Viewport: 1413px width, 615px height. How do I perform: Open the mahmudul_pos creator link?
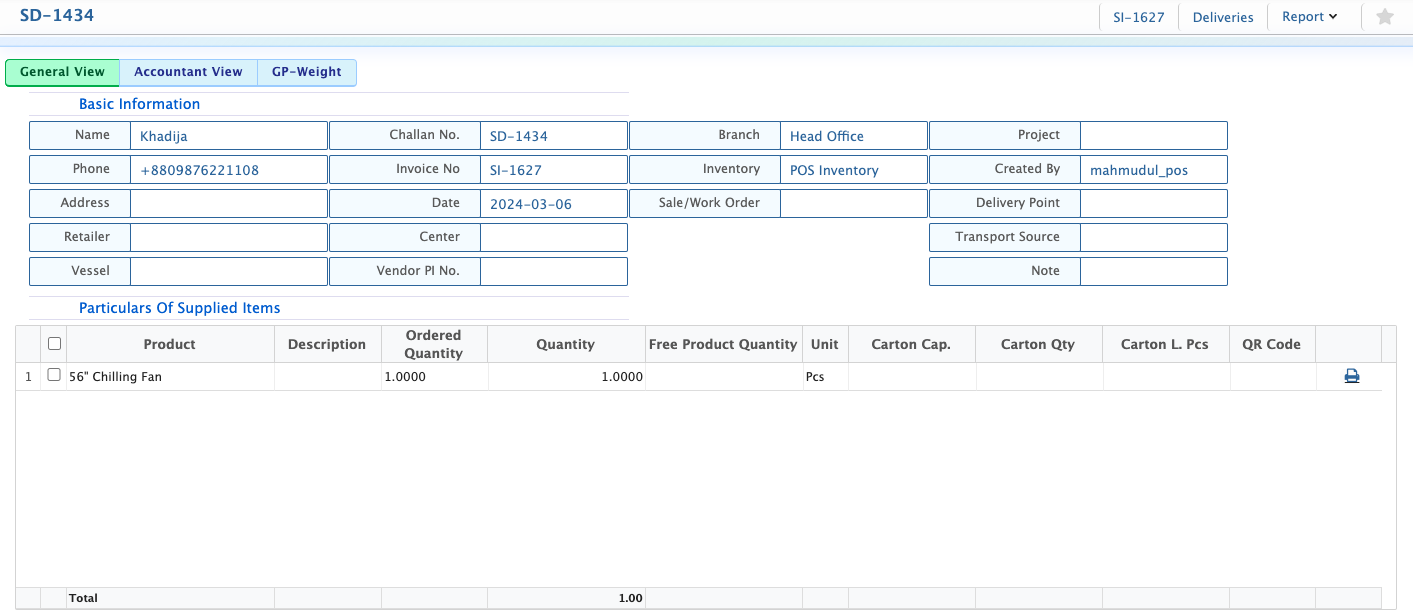click(1138, 171)
